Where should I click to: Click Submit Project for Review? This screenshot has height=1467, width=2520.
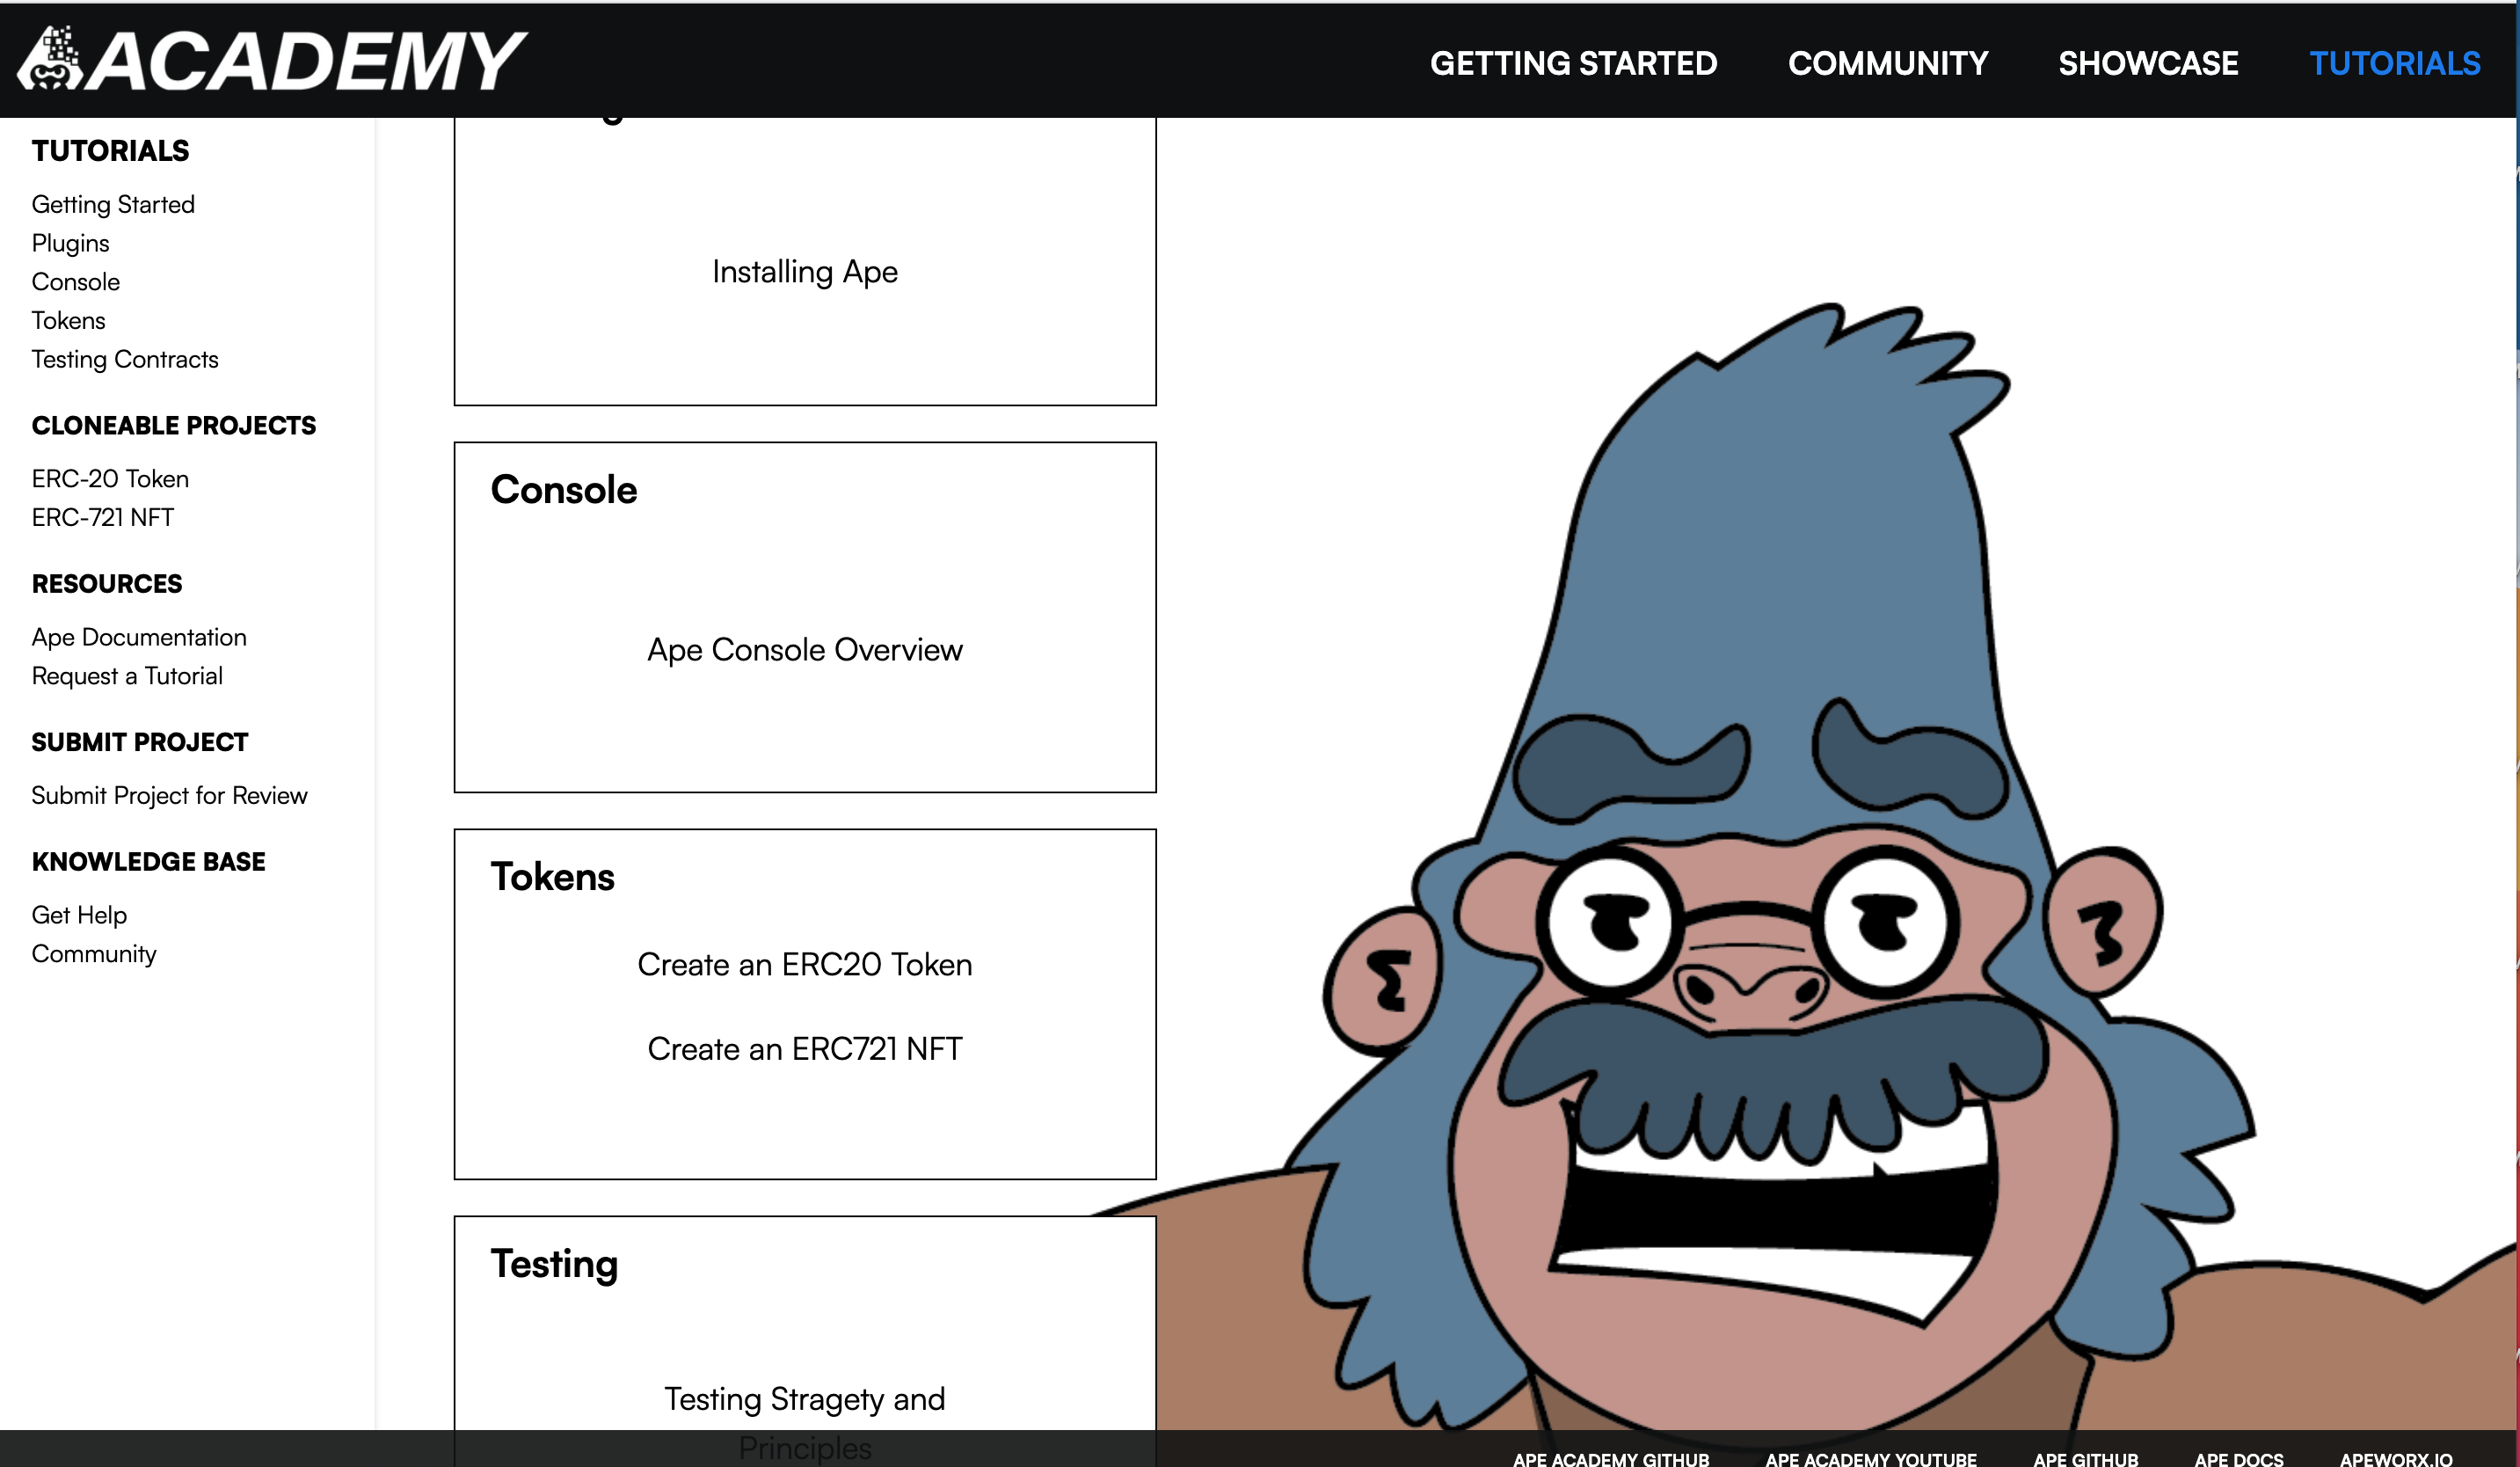169,795
